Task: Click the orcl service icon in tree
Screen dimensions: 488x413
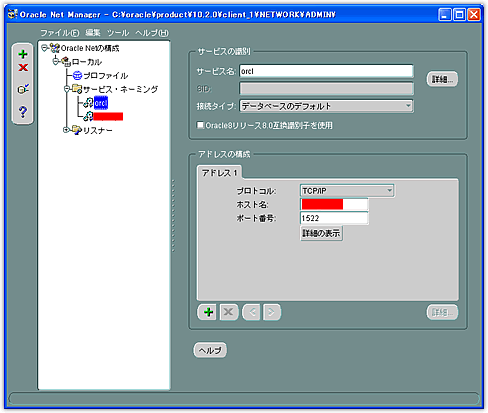Action: click(88, 103)
